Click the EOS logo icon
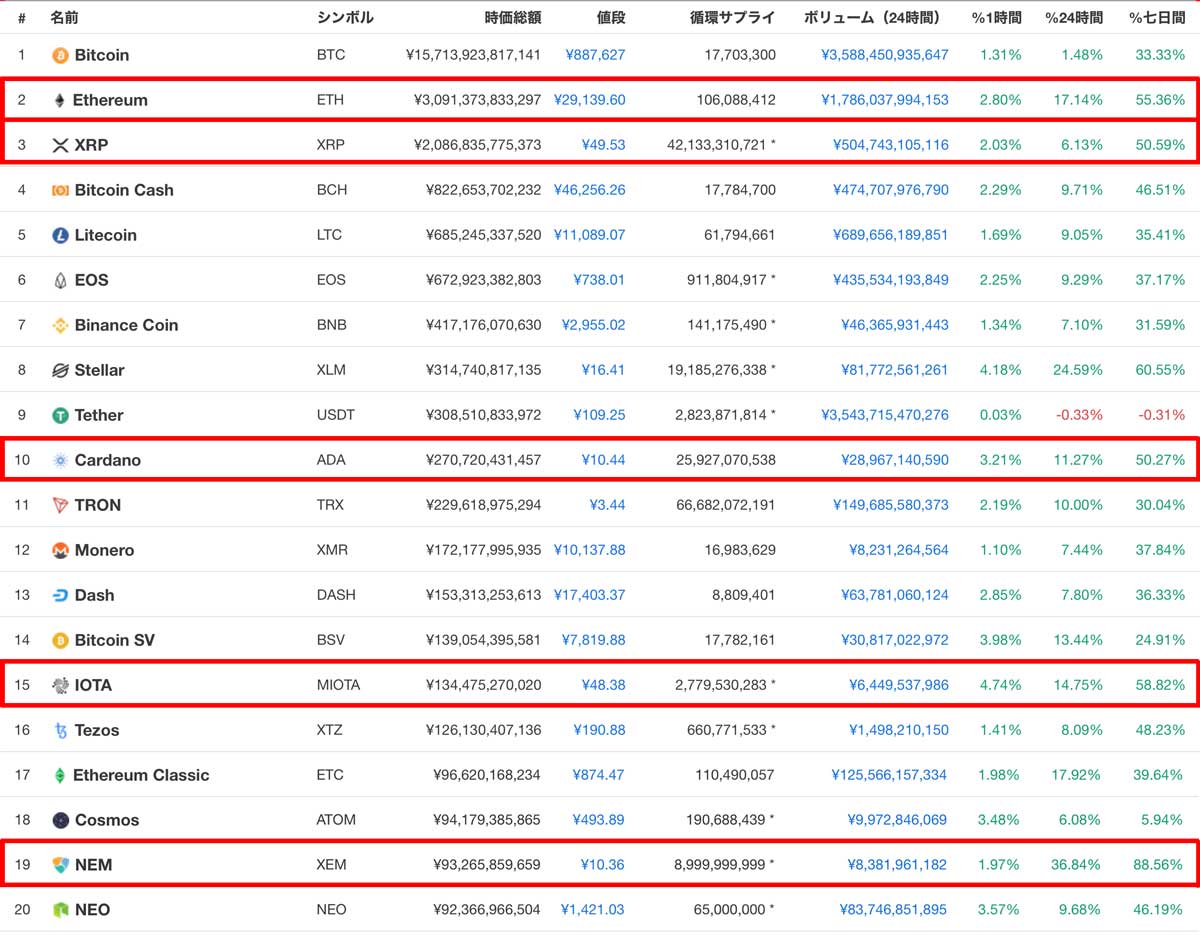Viewport: 1200px width, 935px height. click(x=60, y=280)
